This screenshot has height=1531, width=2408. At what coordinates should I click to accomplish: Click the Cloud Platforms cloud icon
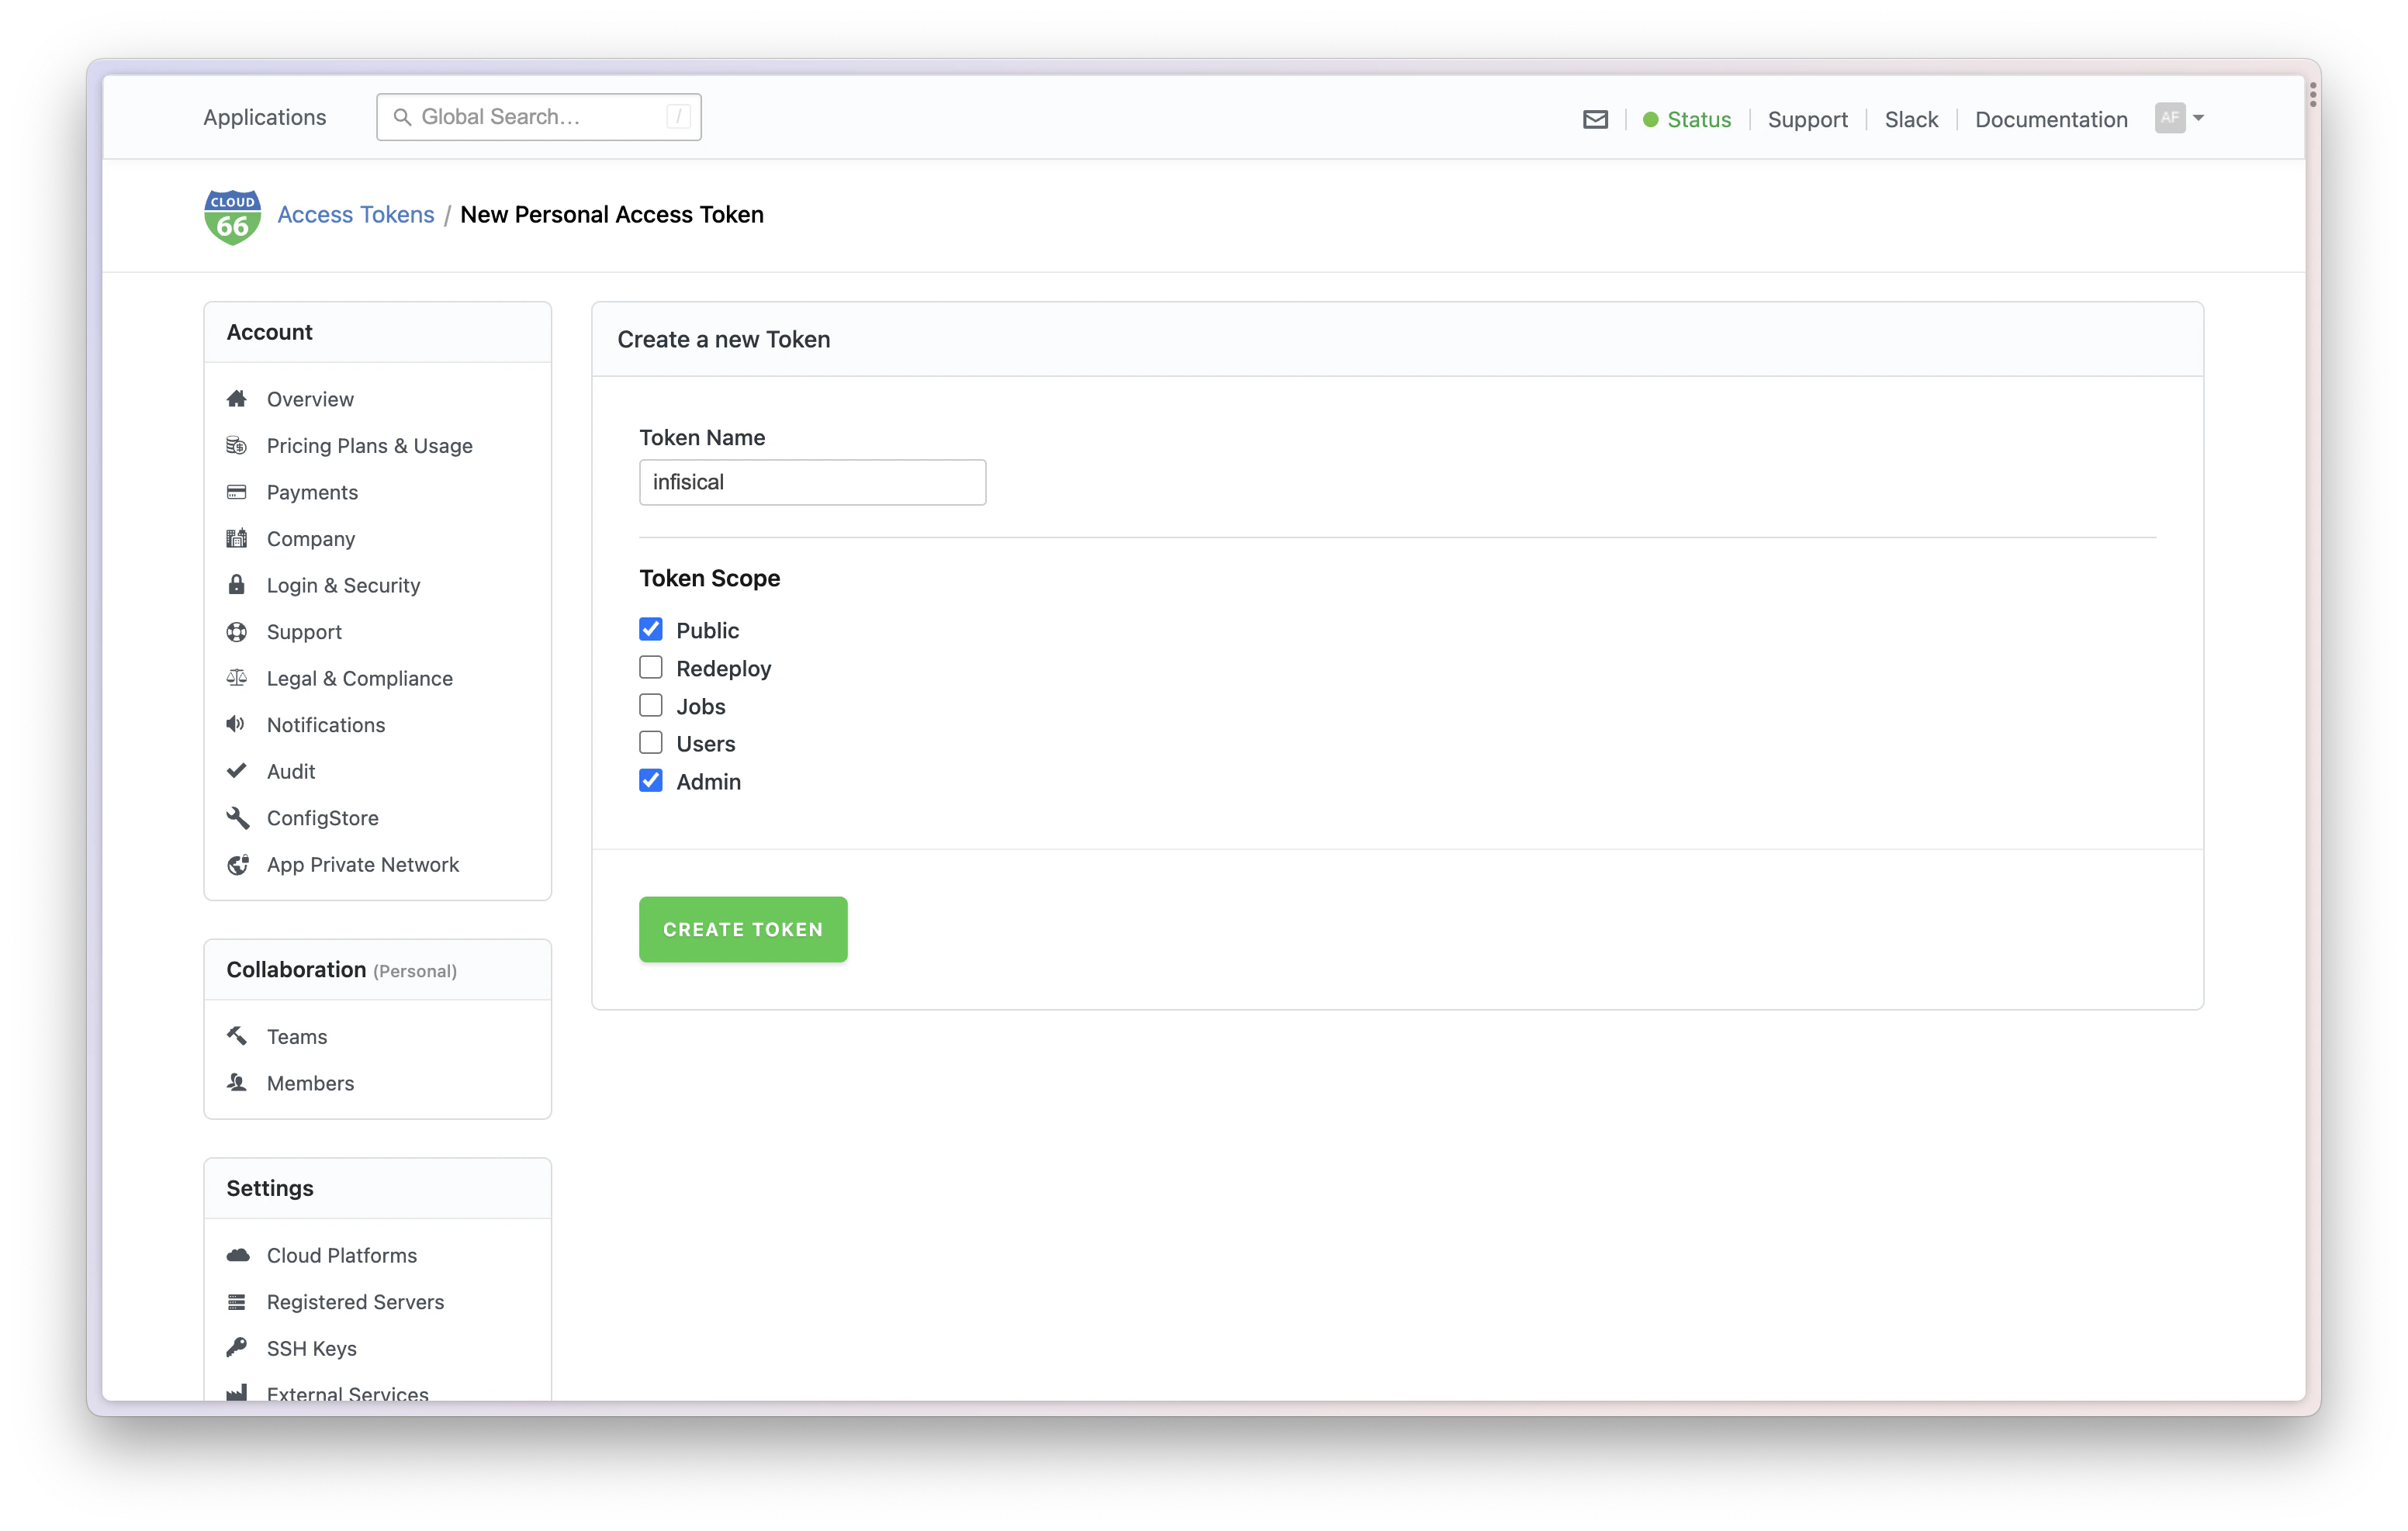[x=237, y=1255]
